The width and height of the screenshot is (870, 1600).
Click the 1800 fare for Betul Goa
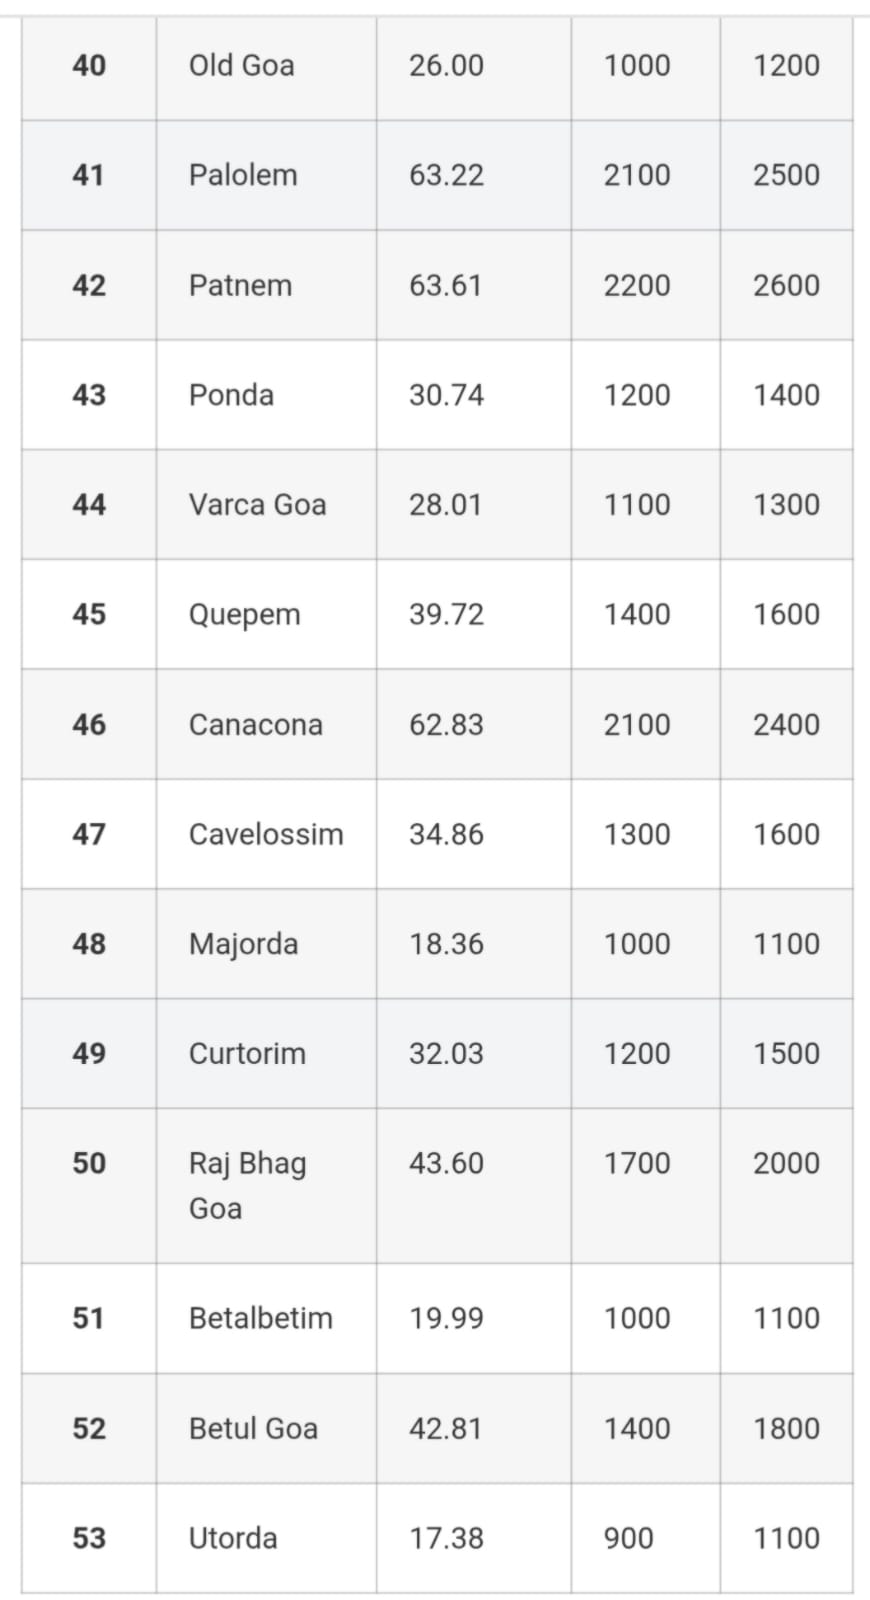pyautogui.click(x=786, y=1428)
